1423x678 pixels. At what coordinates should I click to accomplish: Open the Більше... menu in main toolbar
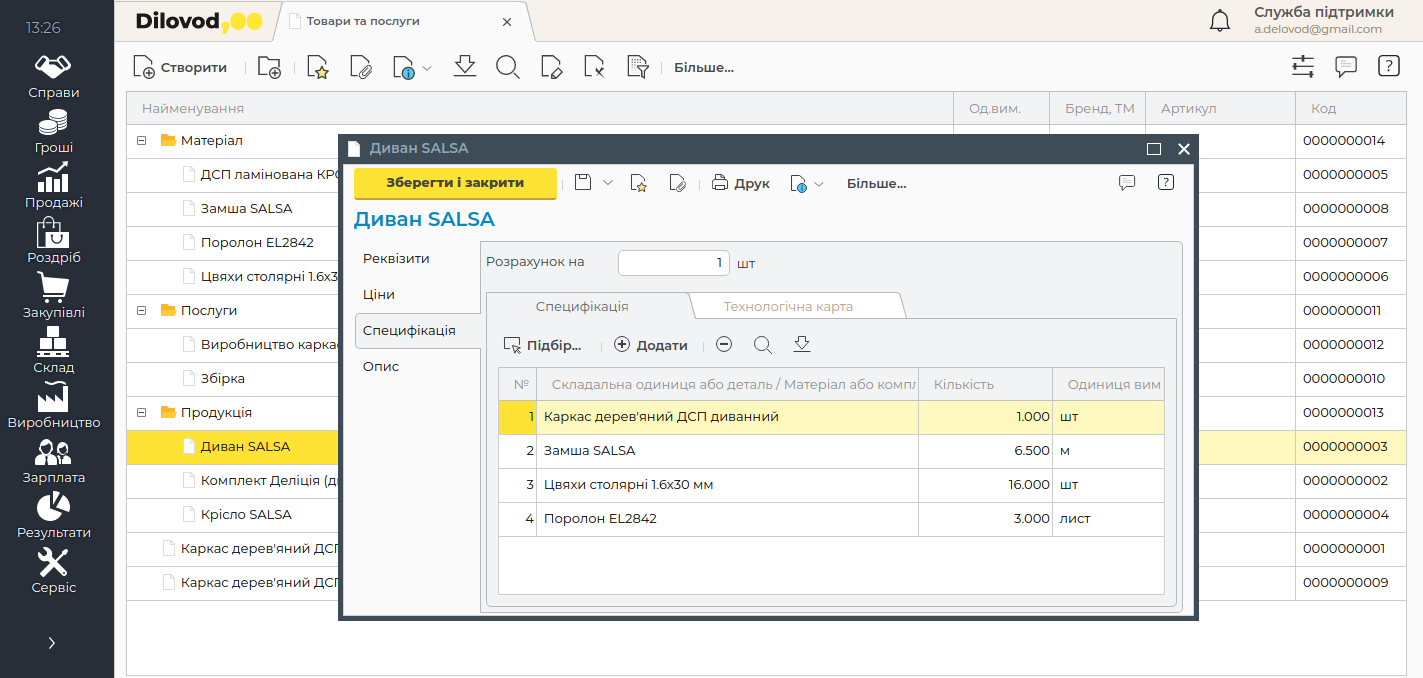(704, 68)
